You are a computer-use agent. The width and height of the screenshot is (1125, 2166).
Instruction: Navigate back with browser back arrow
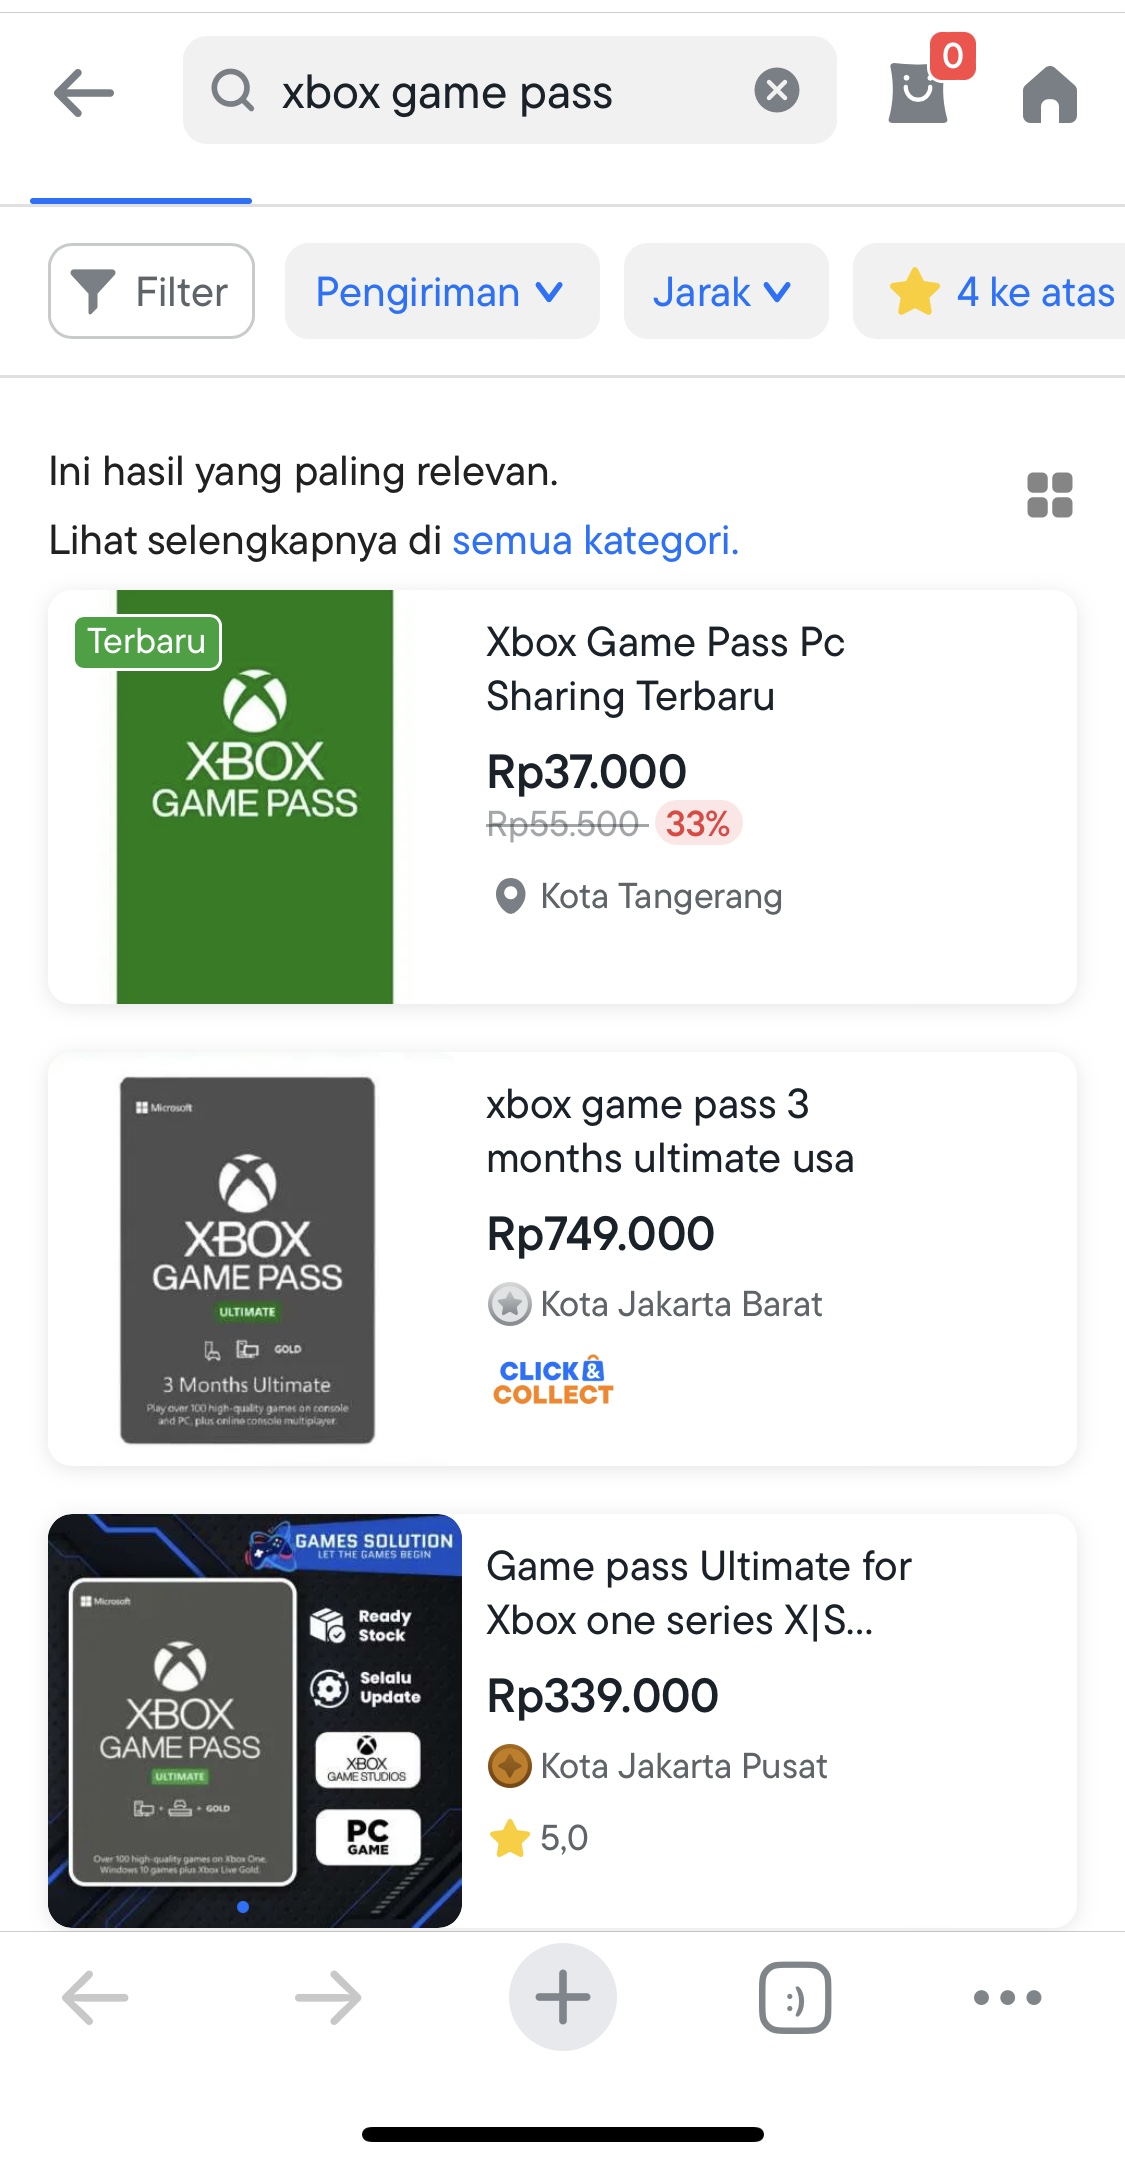click(x=95, y=1998)
